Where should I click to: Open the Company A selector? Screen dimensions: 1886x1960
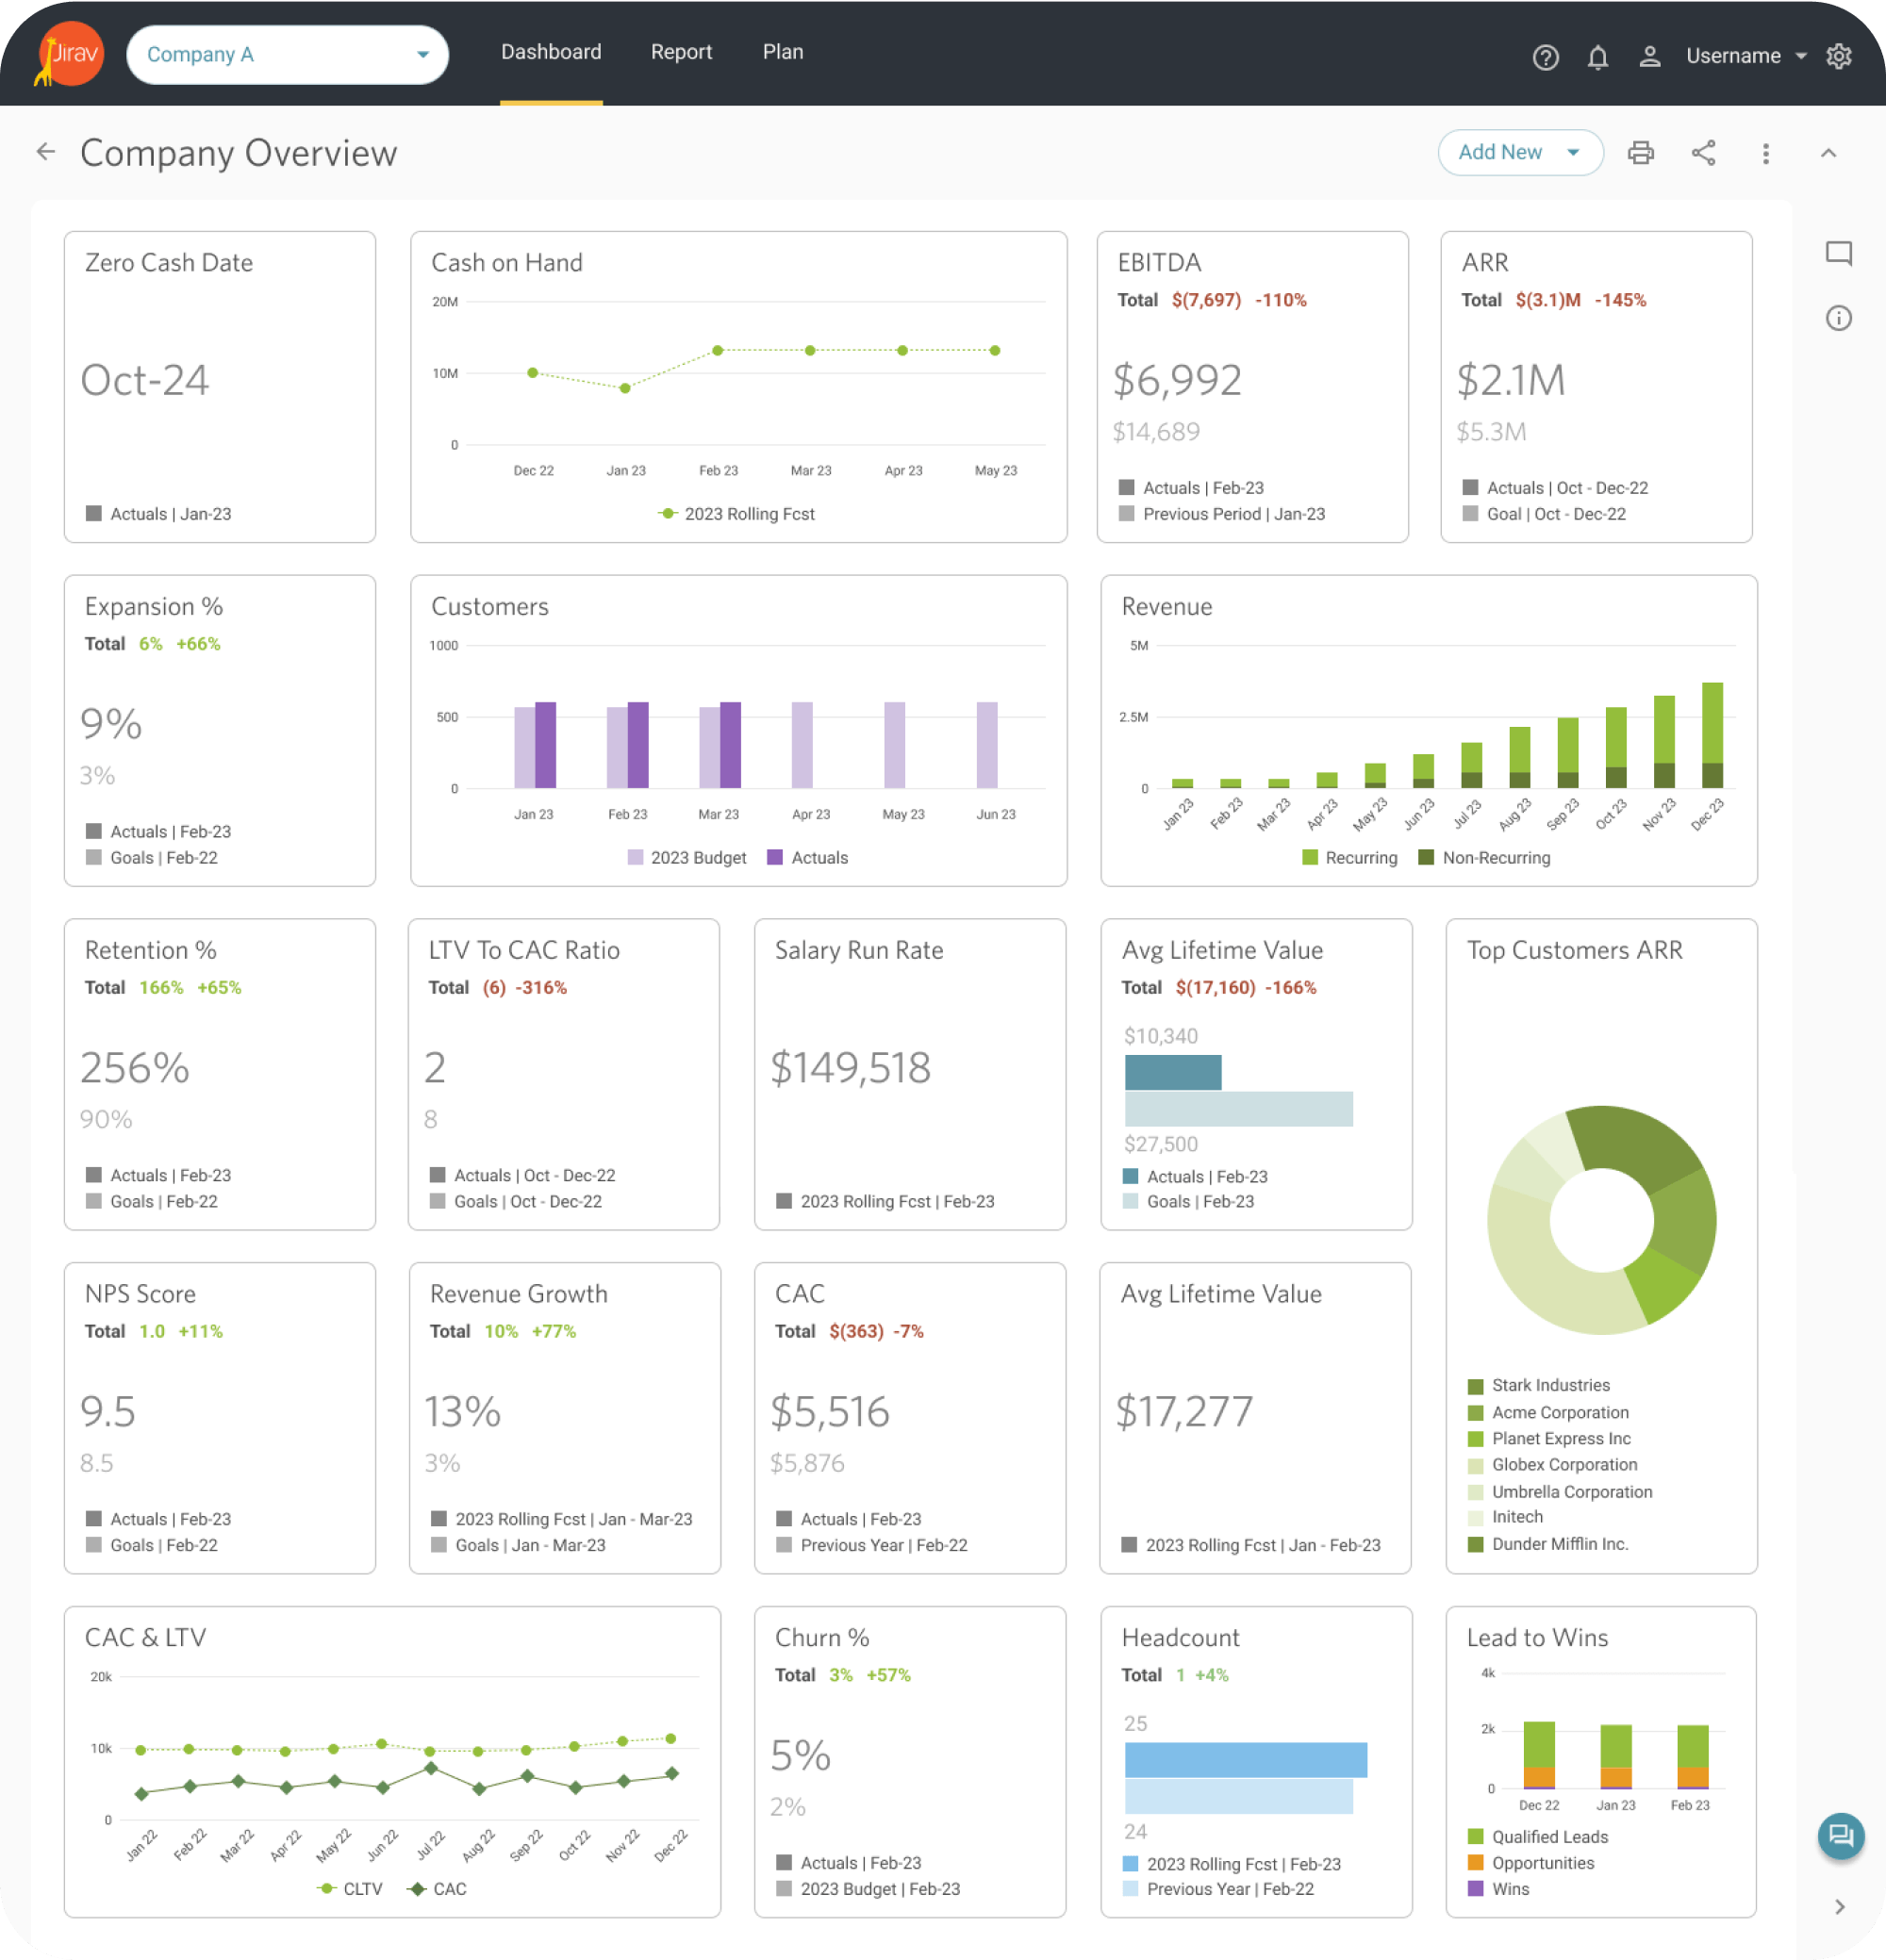click(x=288, y=55)
